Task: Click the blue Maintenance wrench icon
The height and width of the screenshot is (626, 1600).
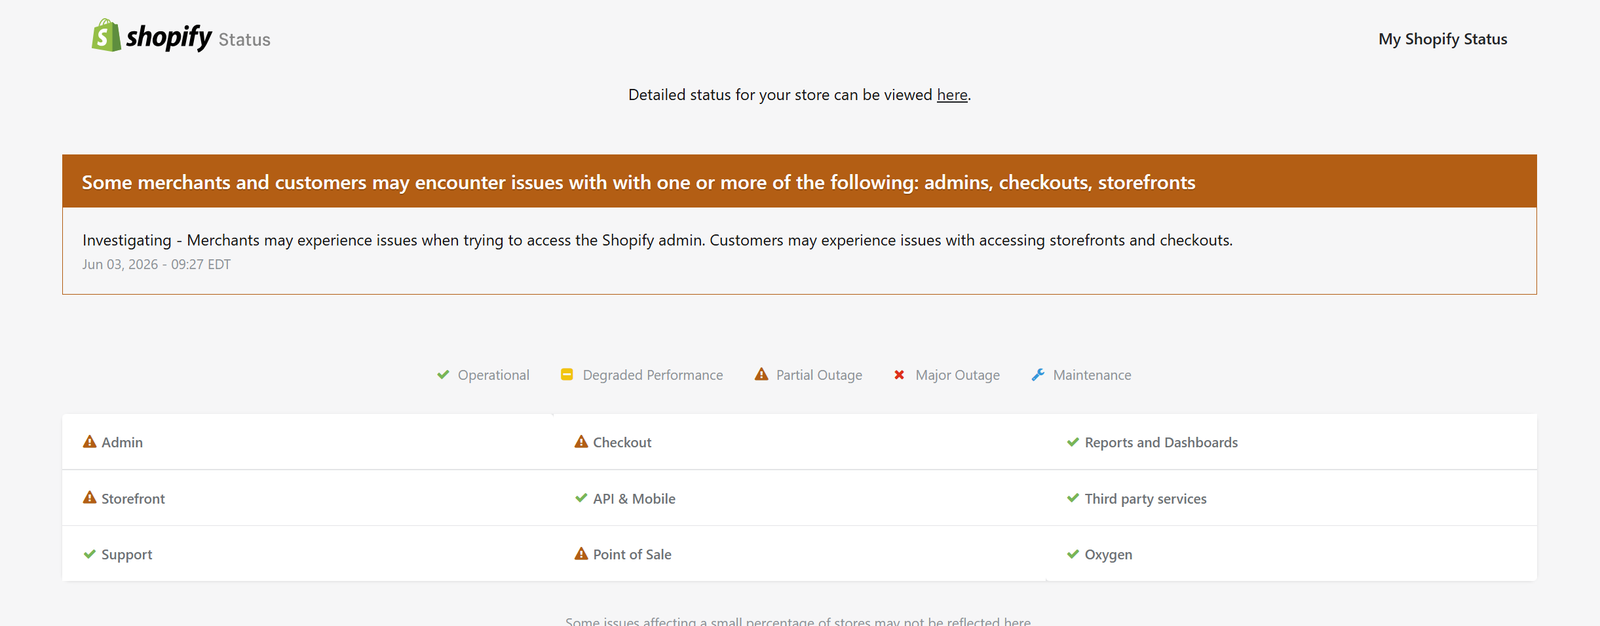Action: click(x=1038, y=375)
